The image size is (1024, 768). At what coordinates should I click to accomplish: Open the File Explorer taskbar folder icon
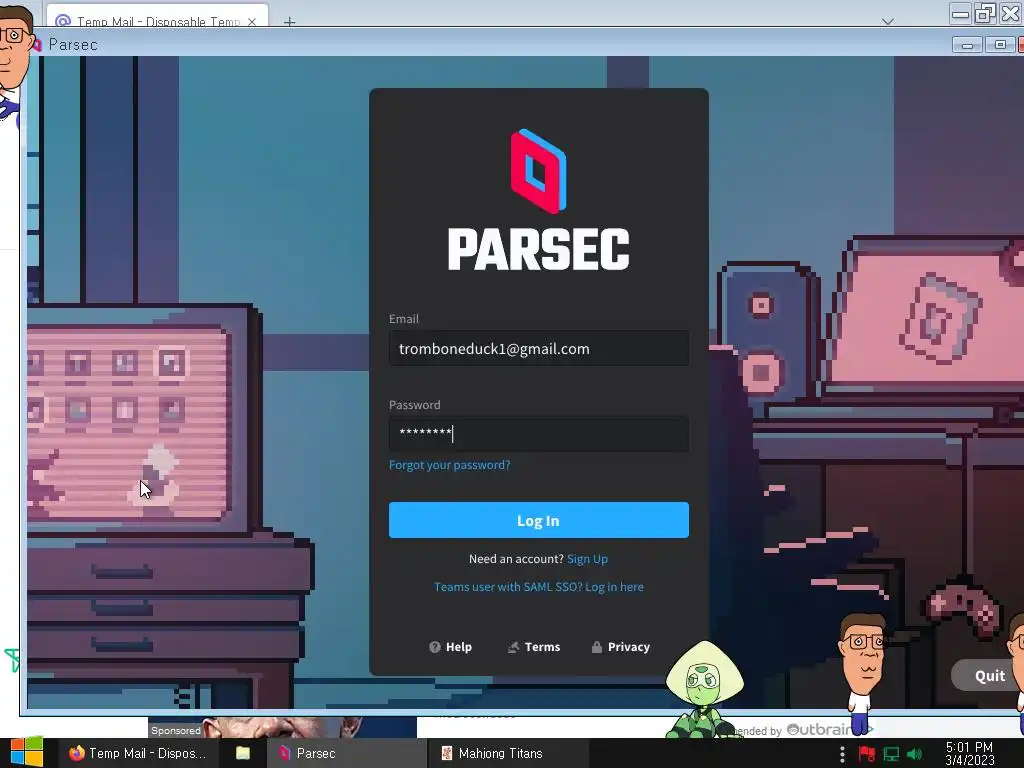(243, 754)
